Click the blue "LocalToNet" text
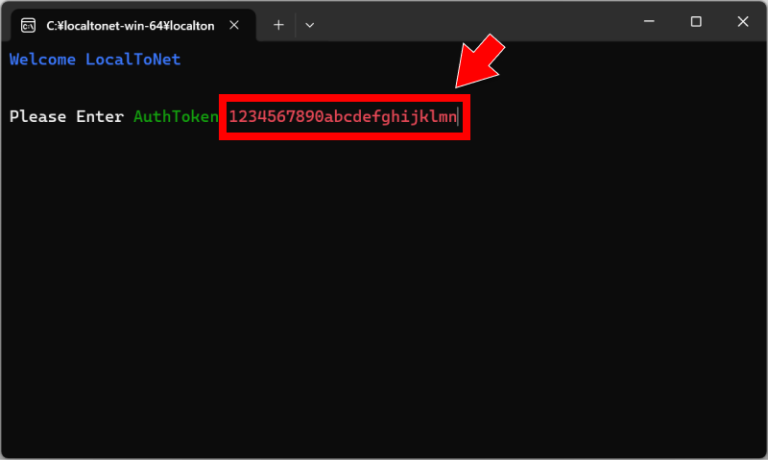Image resolution: width=768 pixels, height=460 pixels. tap(133, 60)
